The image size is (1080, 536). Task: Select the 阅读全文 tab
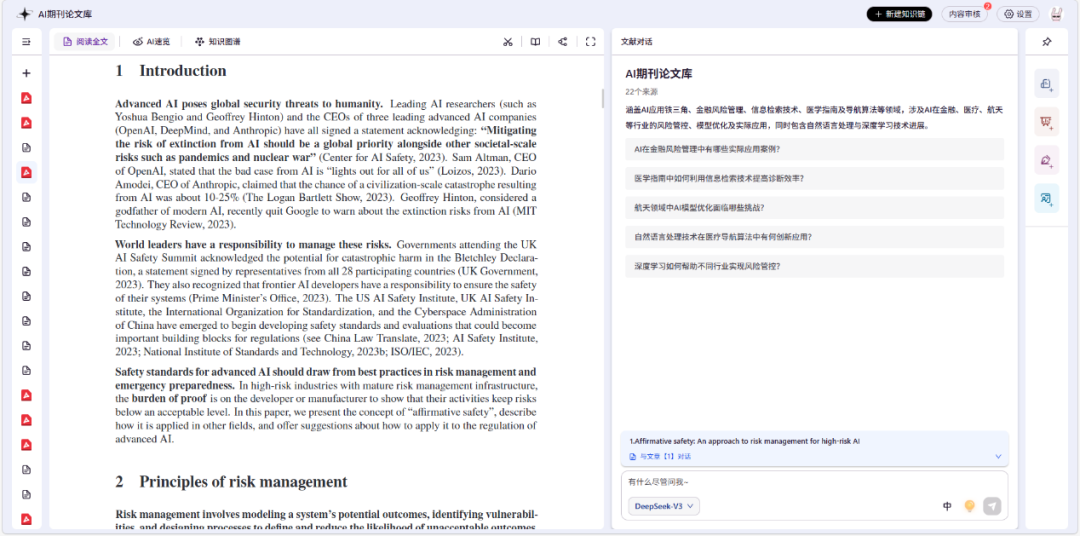[85, 42]
